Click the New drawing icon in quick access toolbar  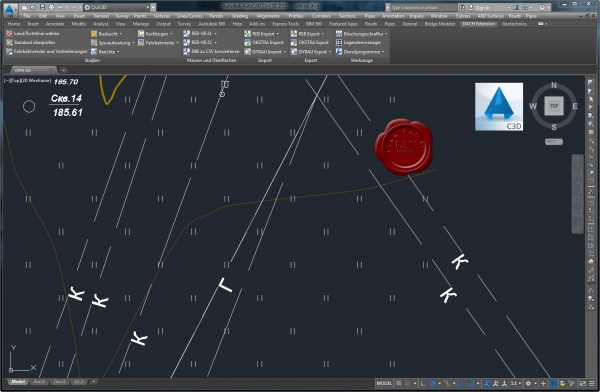pyautogui.click(x=24, y=7)
